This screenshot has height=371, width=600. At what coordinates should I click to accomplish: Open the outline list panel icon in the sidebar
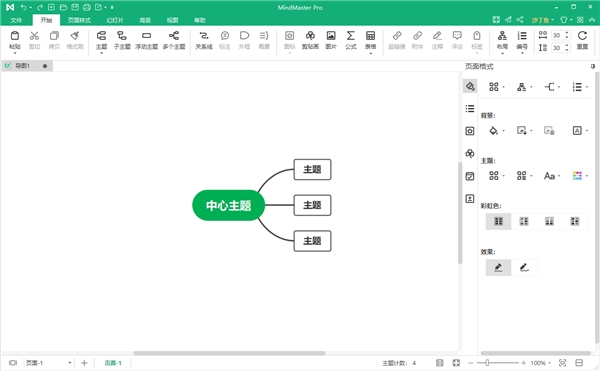tap(470, 109)
